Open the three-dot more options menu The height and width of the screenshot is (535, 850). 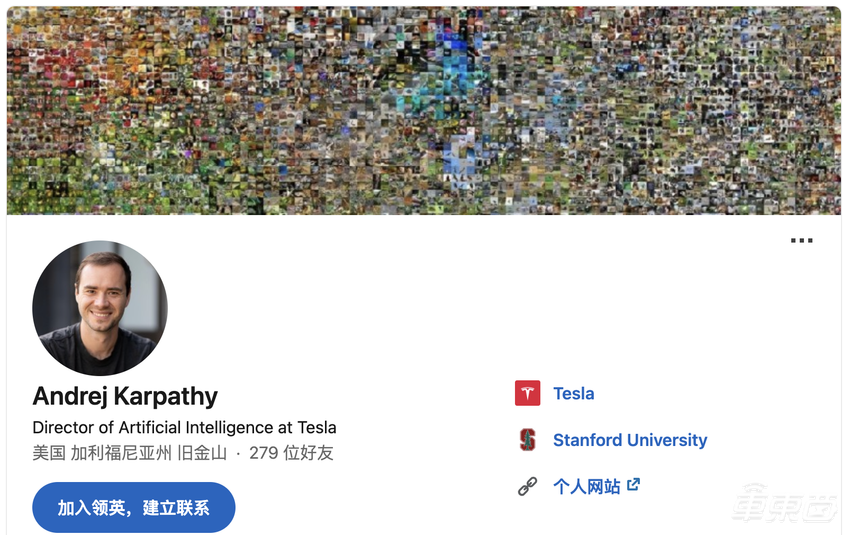(x=801, y=240)
